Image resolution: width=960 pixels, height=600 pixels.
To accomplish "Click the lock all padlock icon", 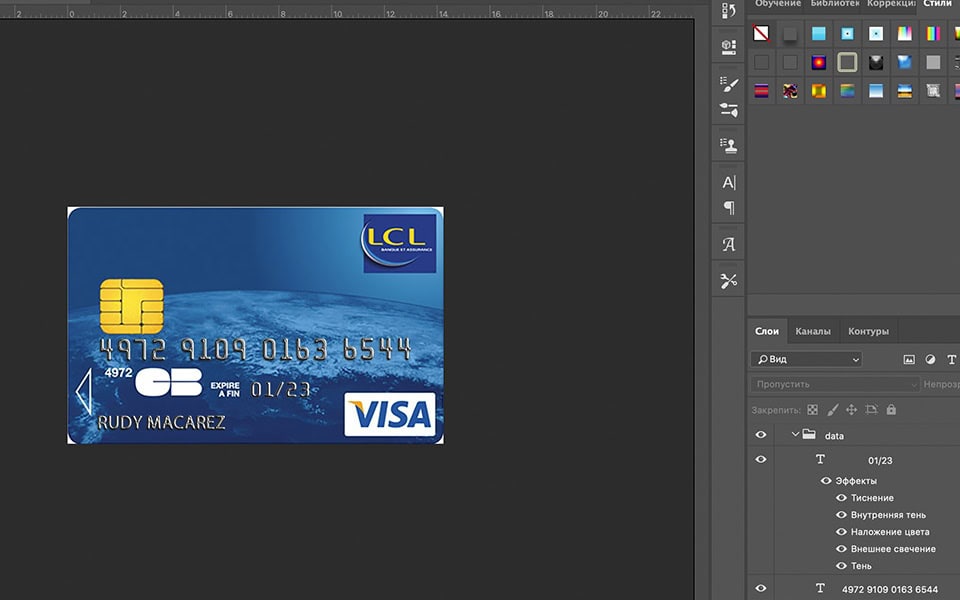I will 891,409.
